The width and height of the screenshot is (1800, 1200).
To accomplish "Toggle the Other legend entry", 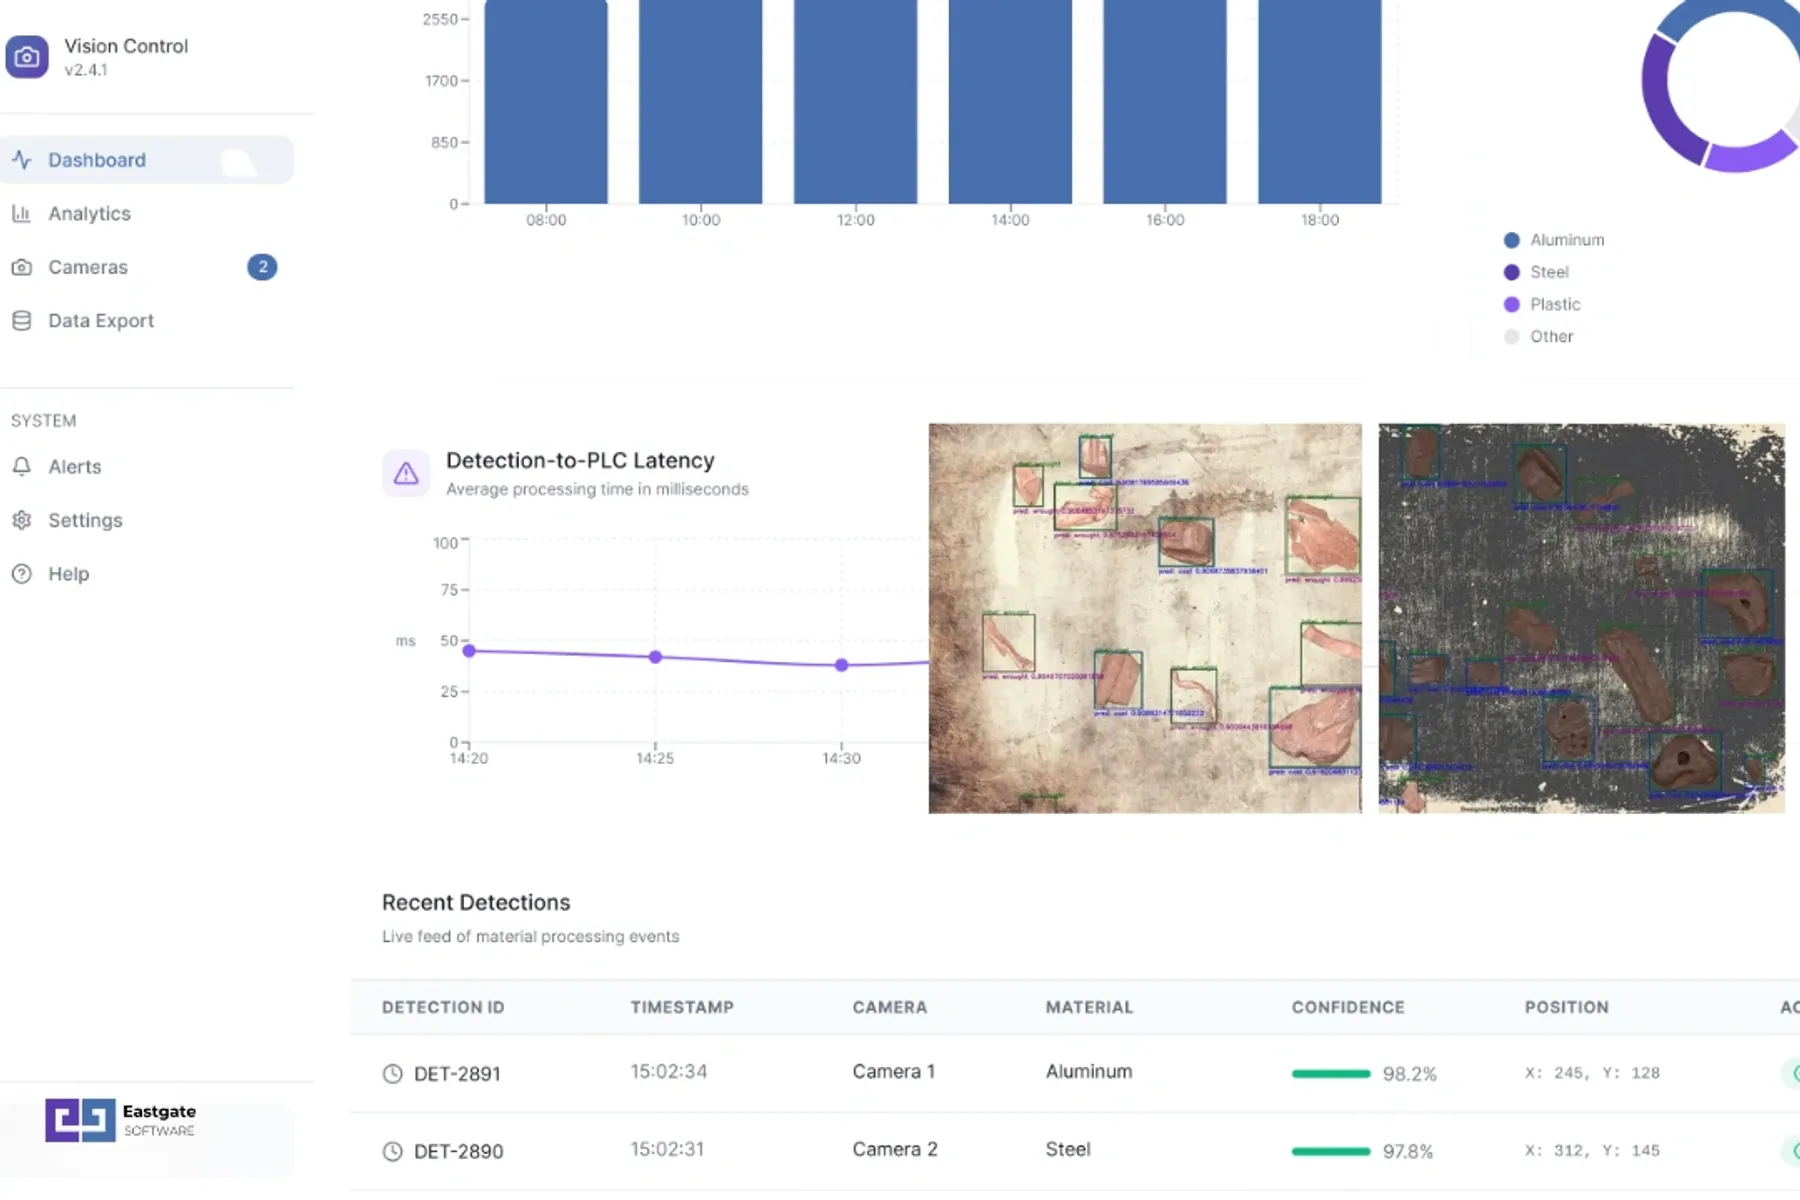I will pyautogui.click(x=1551, y=336).
